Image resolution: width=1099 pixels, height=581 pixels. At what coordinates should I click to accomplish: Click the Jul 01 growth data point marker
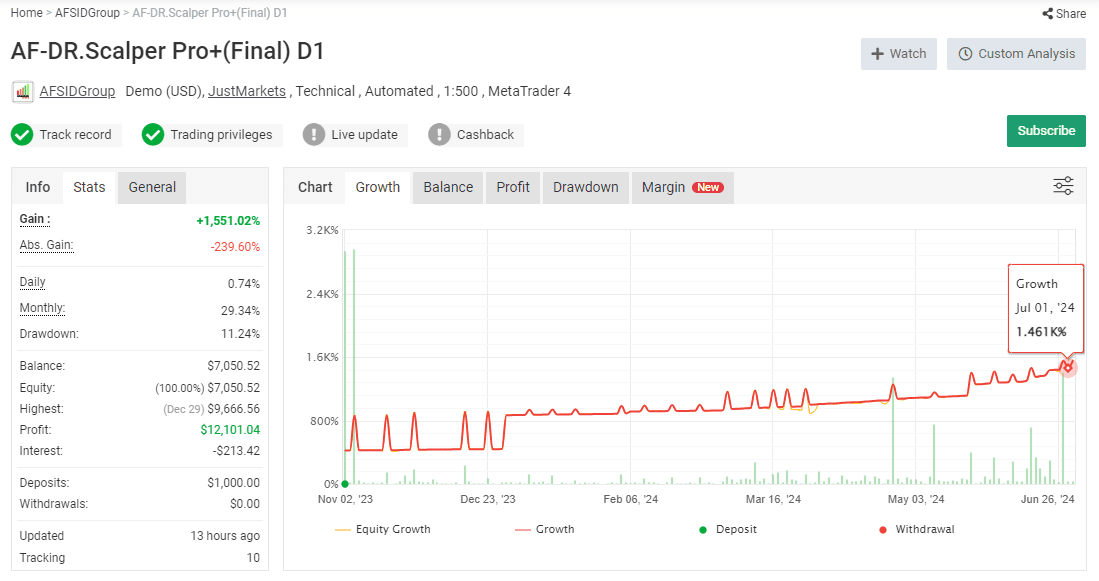1067,367
